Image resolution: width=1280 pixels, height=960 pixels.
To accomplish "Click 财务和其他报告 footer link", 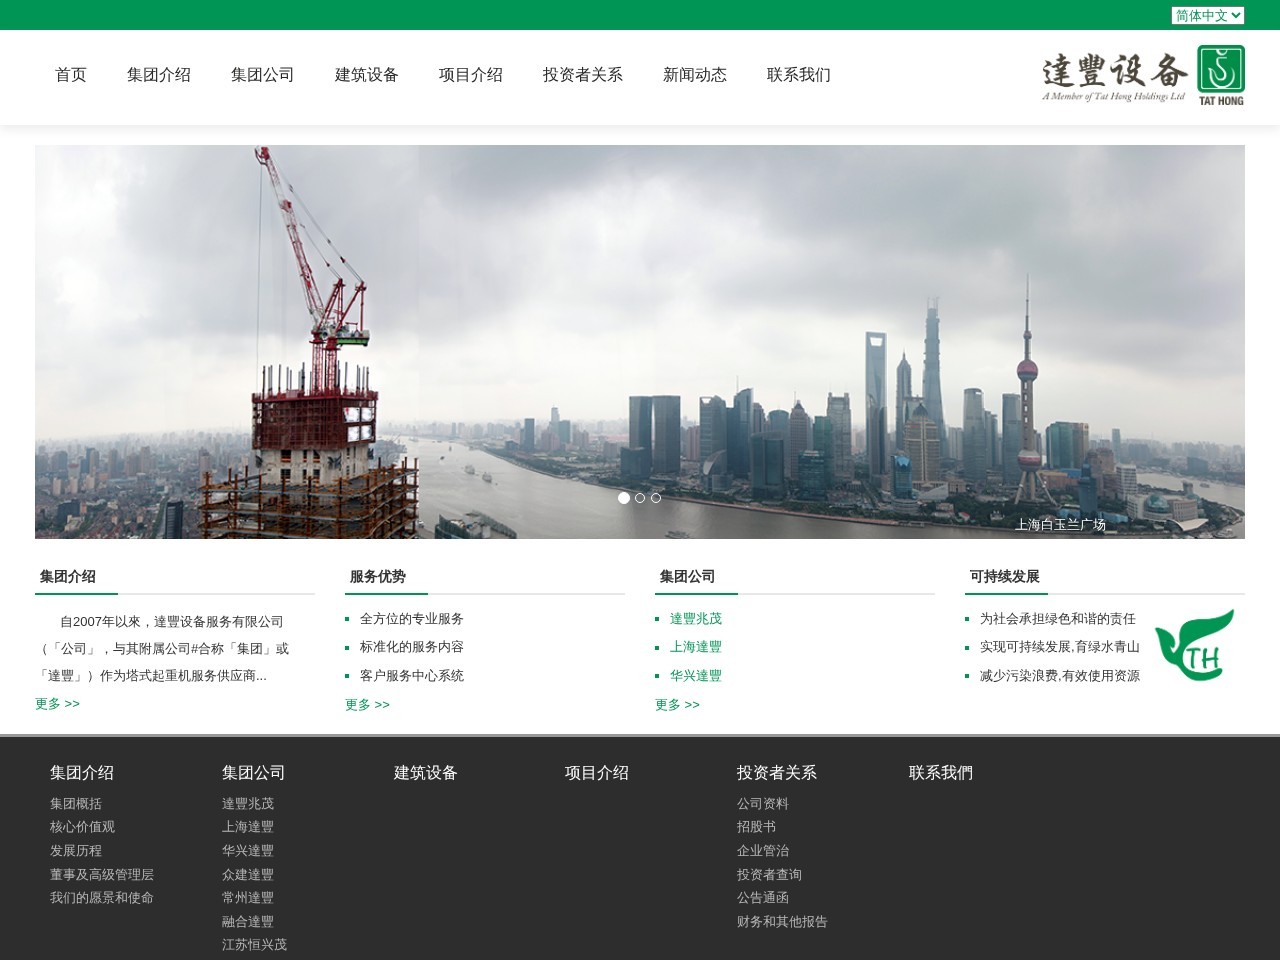I will pyautogui.click(x=781, y=922).
